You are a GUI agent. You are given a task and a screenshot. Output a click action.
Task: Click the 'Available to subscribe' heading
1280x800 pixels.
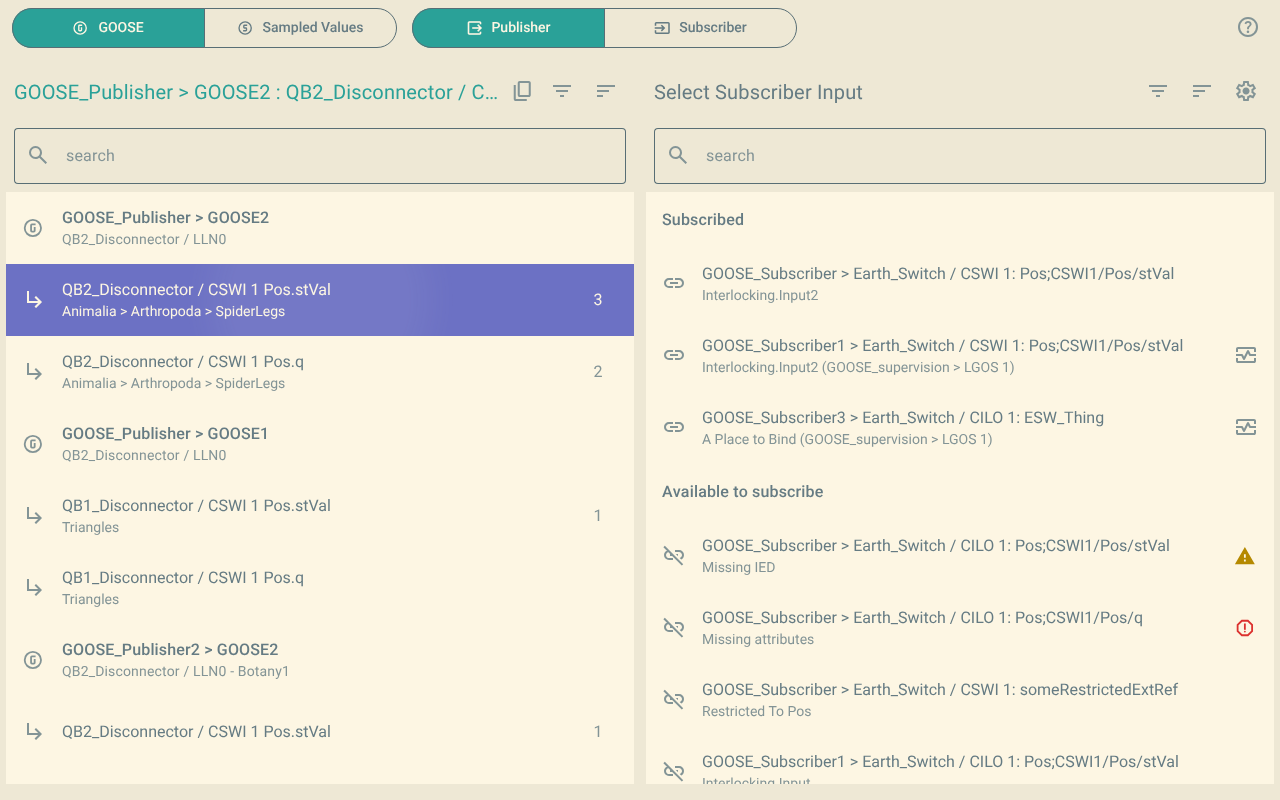pos(743,492)
